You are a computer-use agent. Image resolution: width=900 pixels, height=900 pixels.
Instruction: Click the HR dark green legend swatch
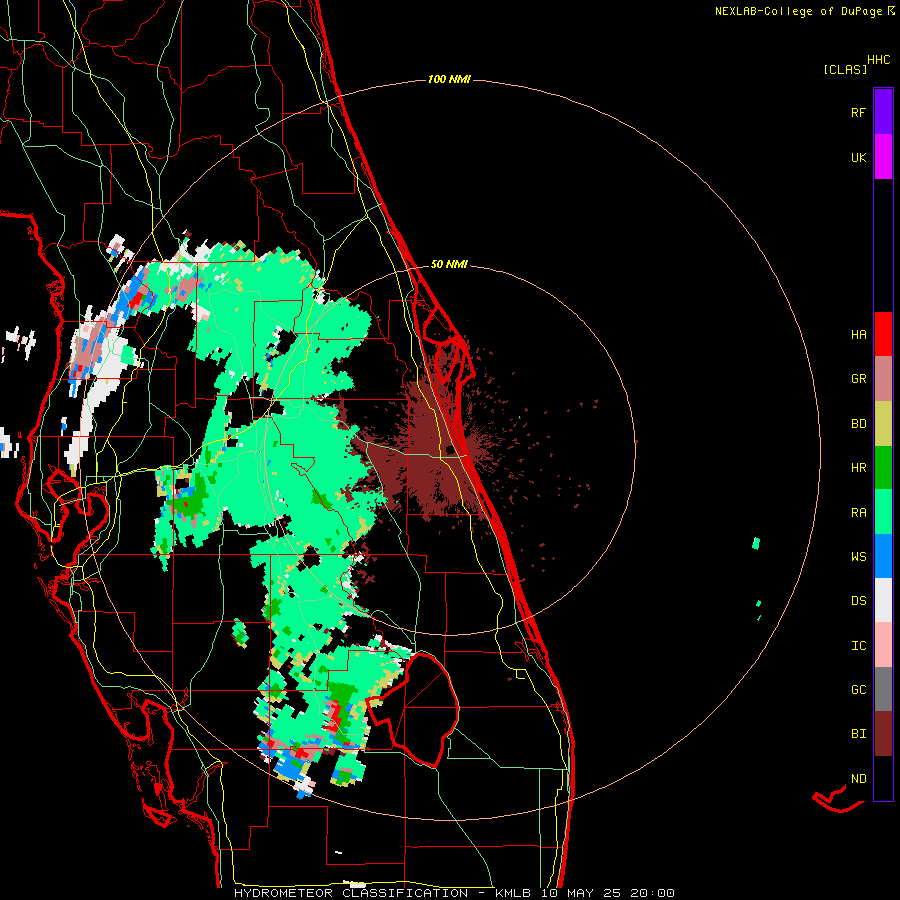coord(883,468)
